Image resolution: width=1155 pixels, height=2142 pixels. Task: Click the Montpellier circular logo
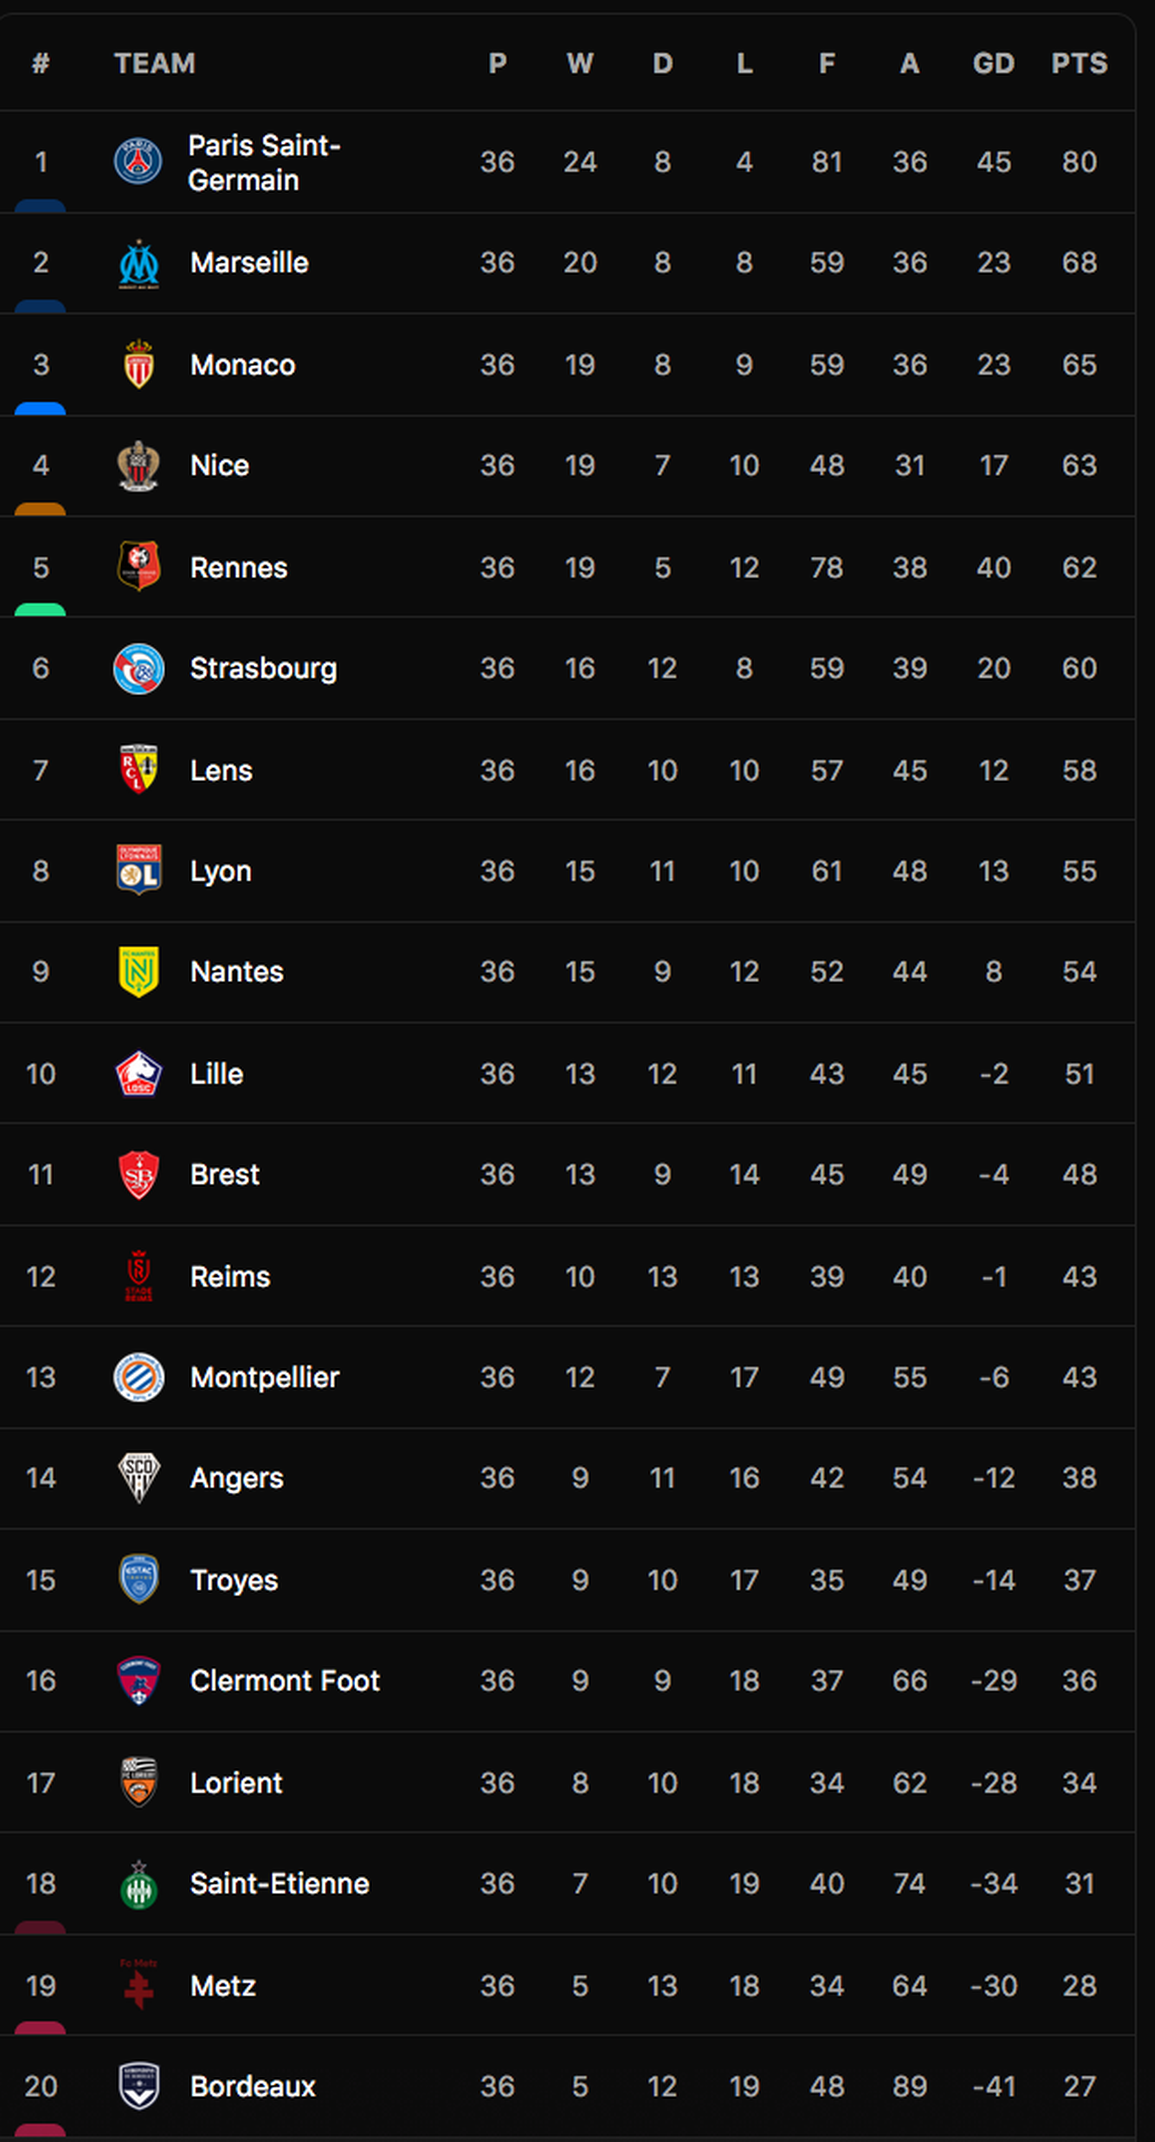point(138,1377)
